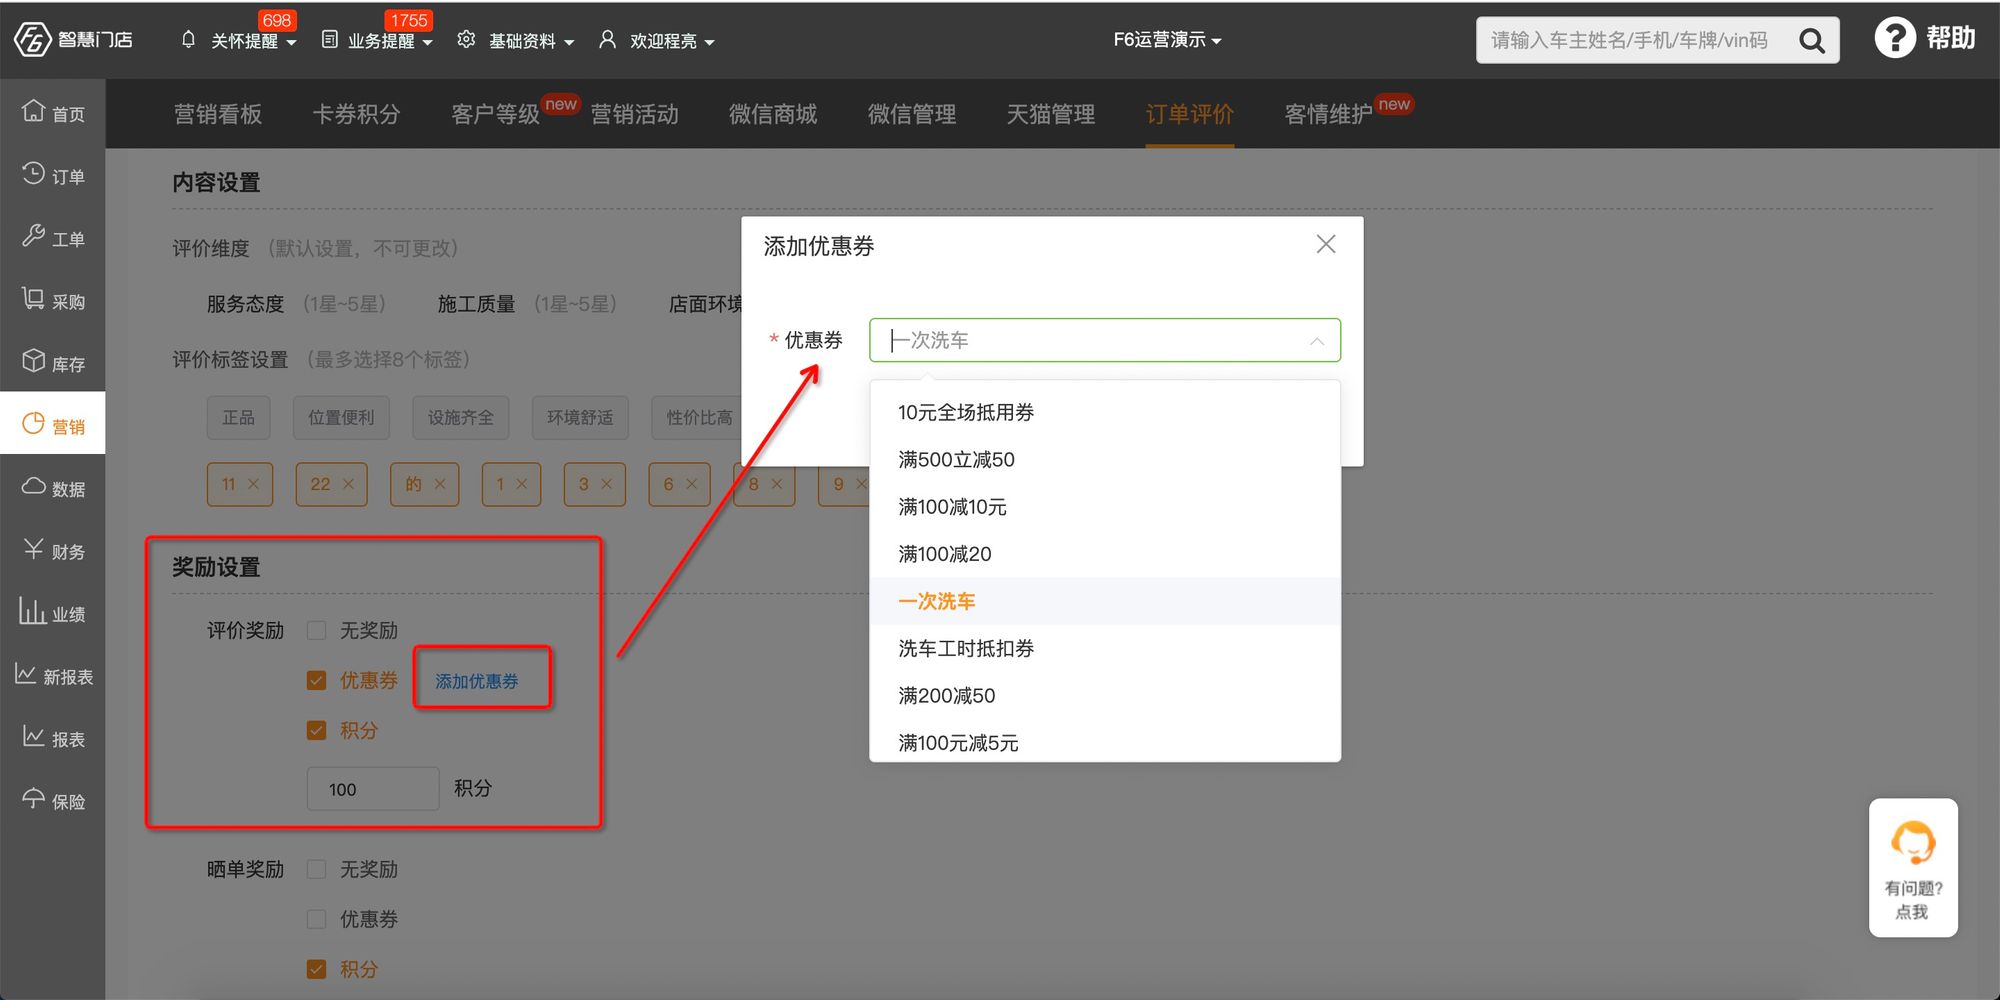The image size is (2000, 1000).
Task: Check 无奖励 under 晒单奖励
Action: pyautogui.click(x=317, y=869)
